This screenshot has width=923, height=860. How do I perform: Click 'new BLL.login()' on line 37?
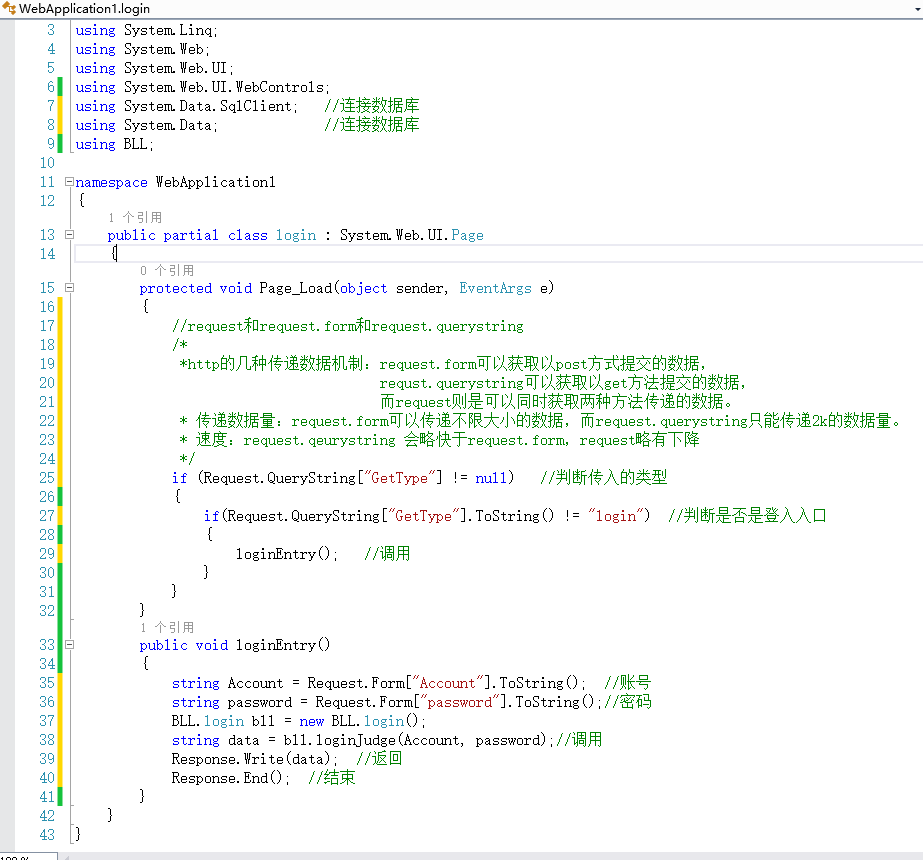click(358, 721)
